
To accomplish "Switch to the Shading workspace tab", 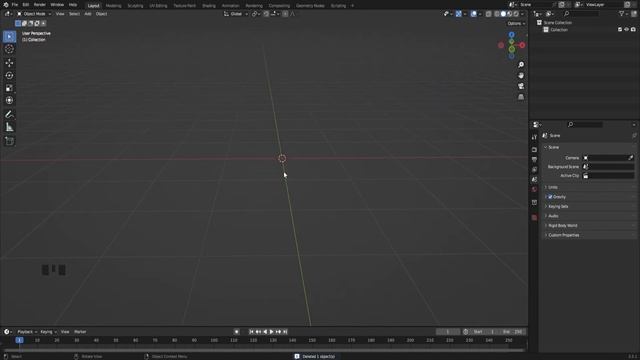I will click(x=209, y=6).
